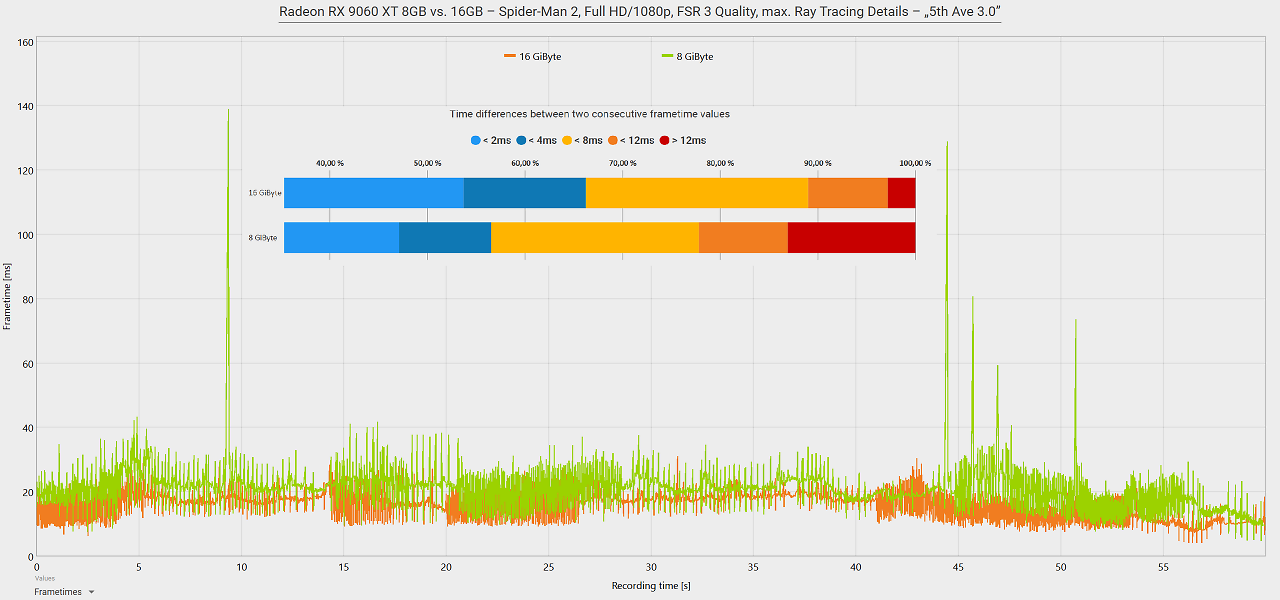Click the 60 value on frametime axis
Image resolution: width=1280 pixels, height=600 pixels.
29,364
